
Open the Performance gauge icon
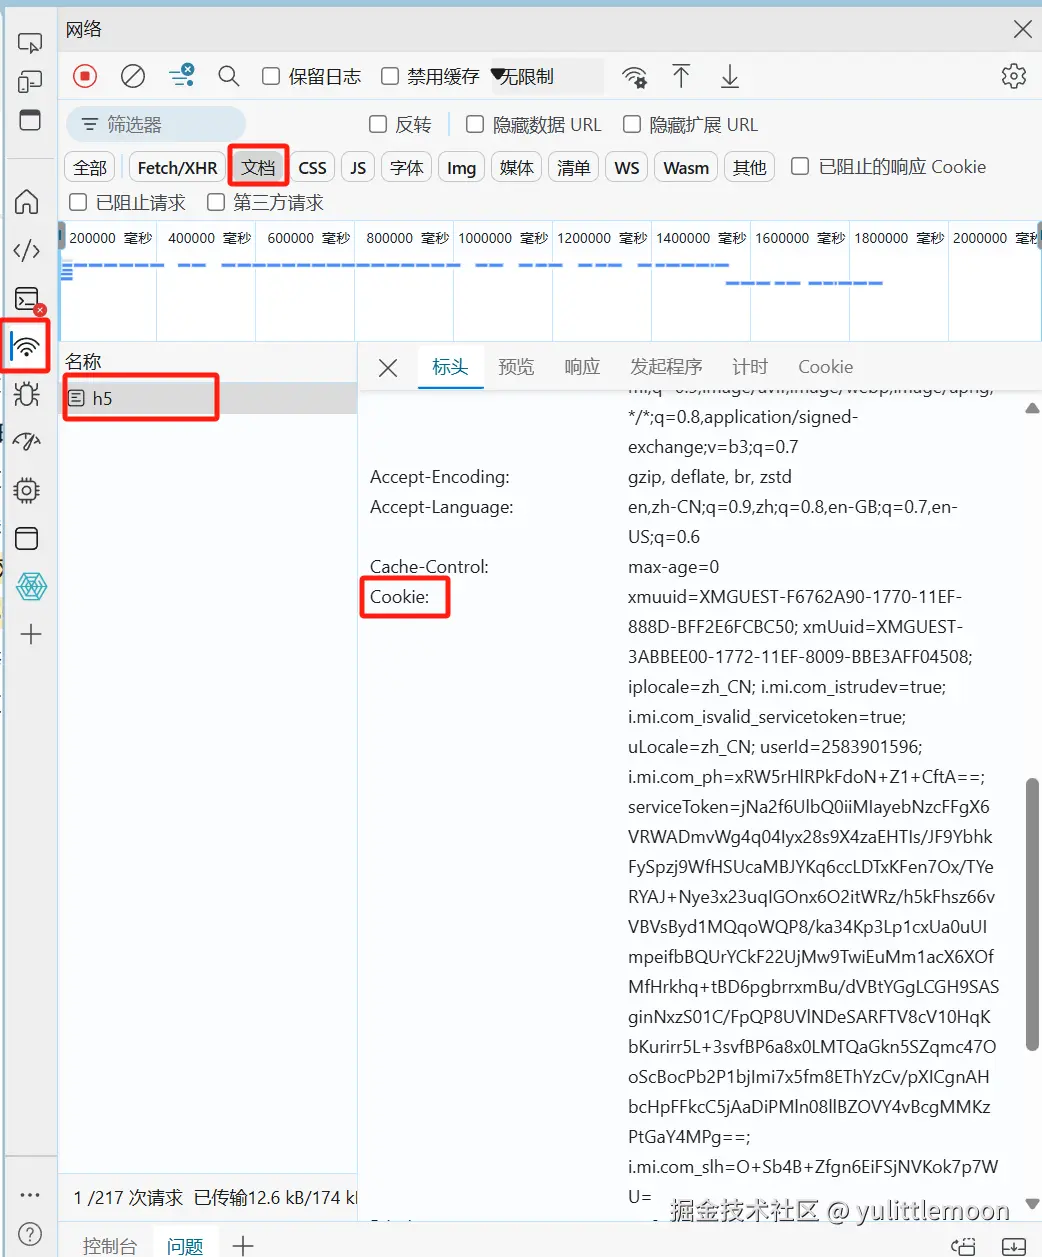pyautogui.click(x=27, y=441)
